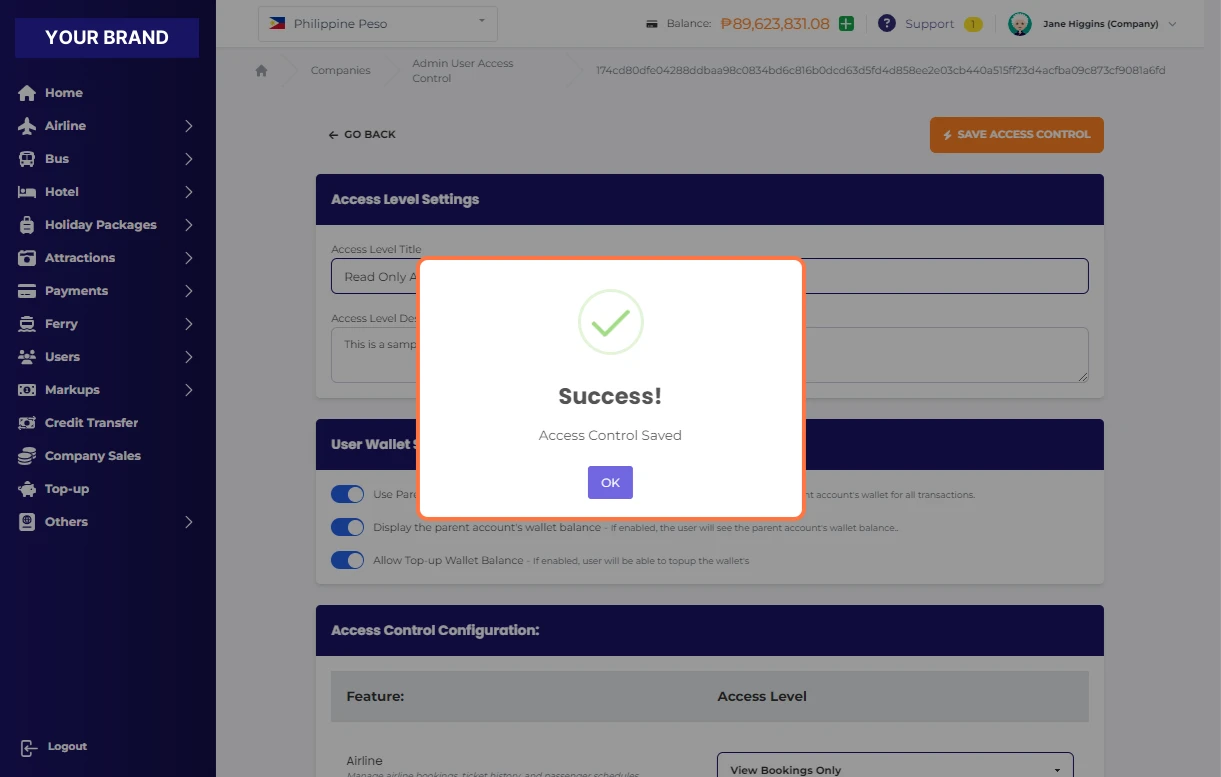This screenshot has height=777, width=1221.
Task: Click the Support question mark icon
Action: coord(886,23)
